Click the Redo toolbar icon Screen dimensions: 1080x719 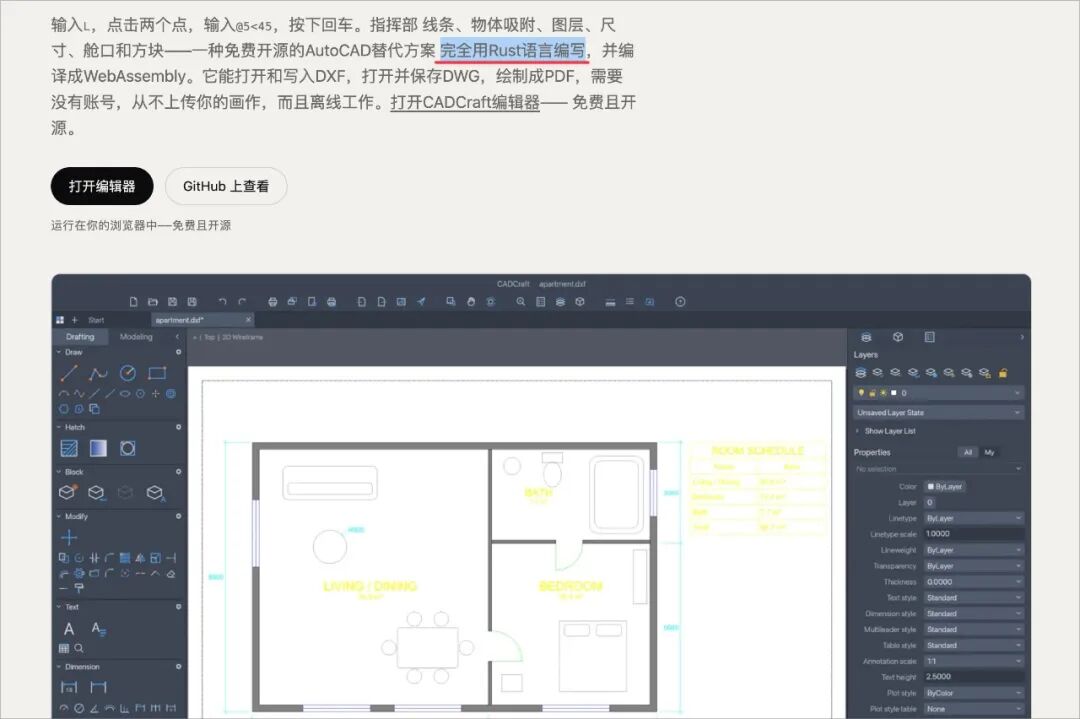coord(242,302)
